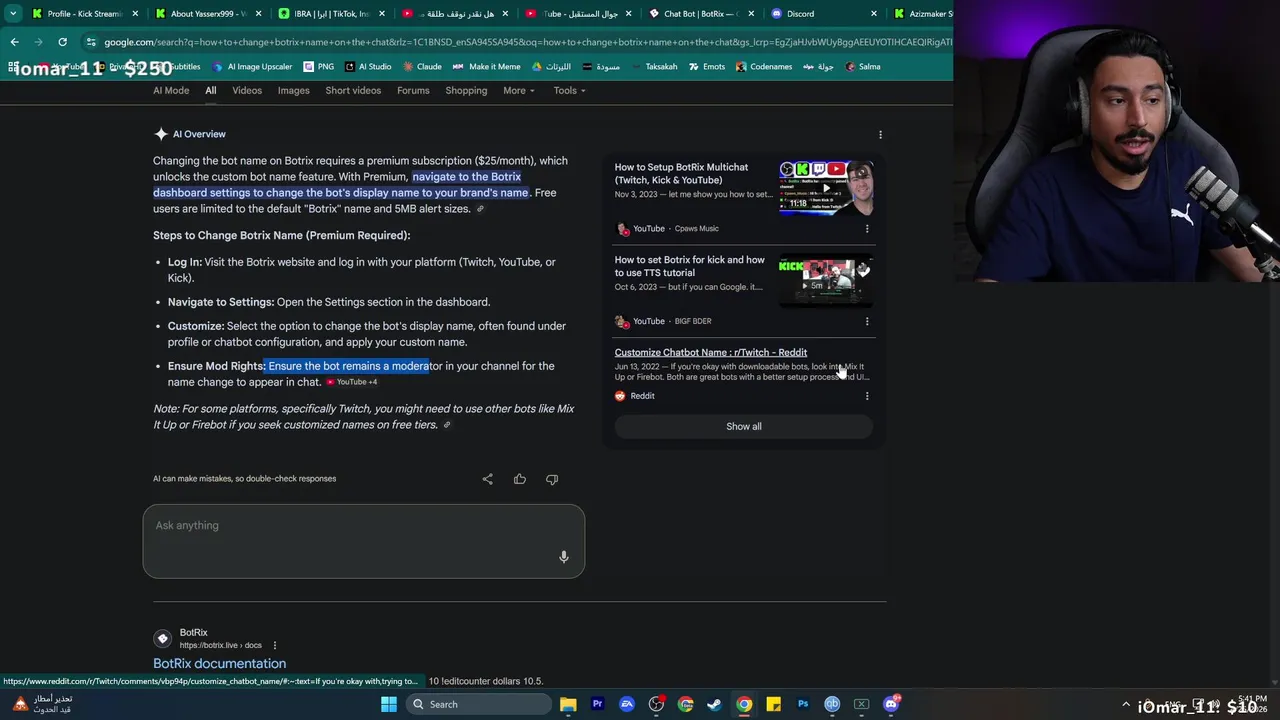Open options for botrix.live result
1280x720 pixels.
(x=275, y=646)
